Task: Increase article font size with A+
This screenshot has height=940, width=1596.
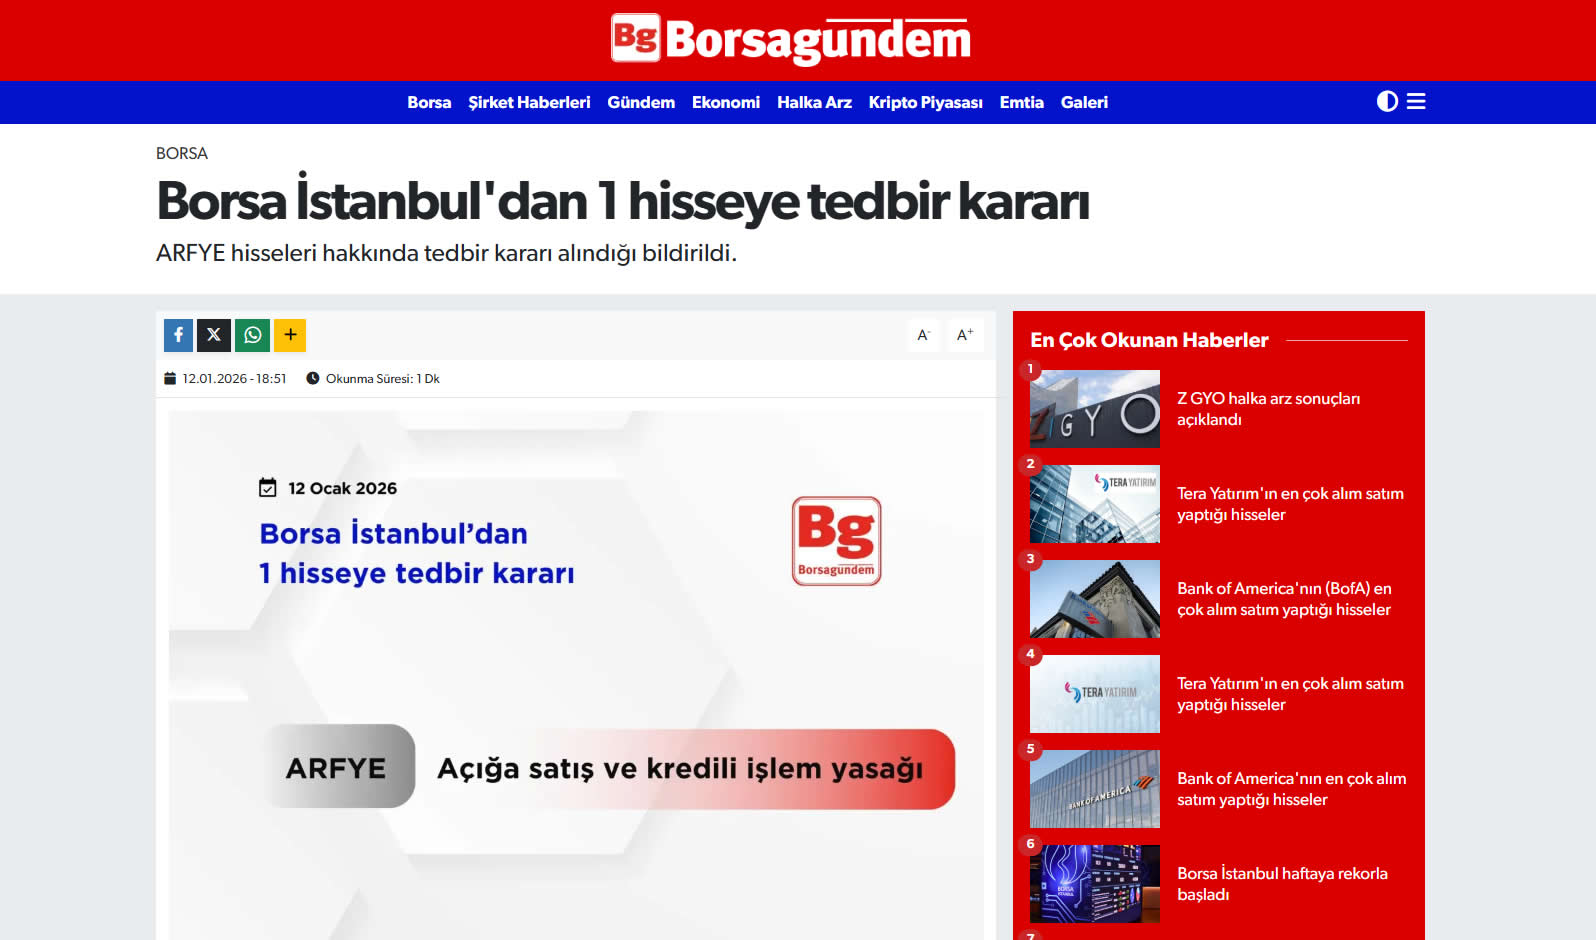Action: [964, 335]
